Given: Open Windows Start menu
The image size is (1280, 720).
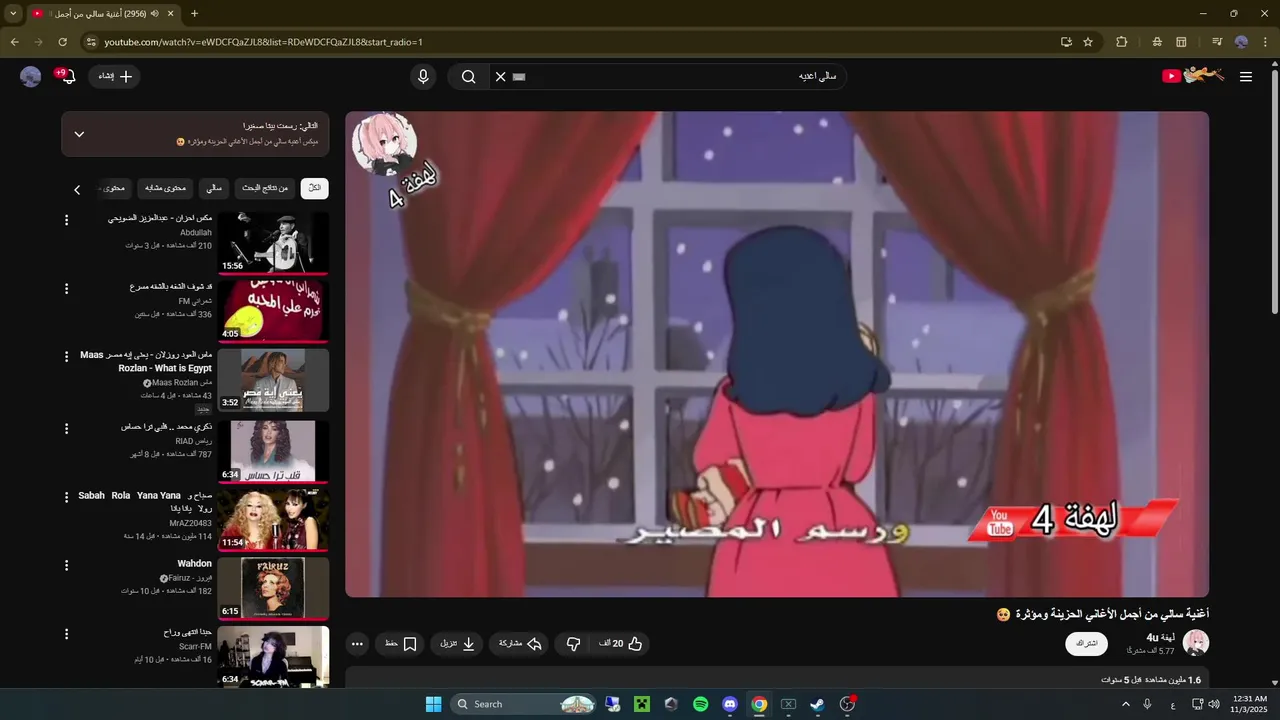Looking at the screenshot, I should click(433, 704).
